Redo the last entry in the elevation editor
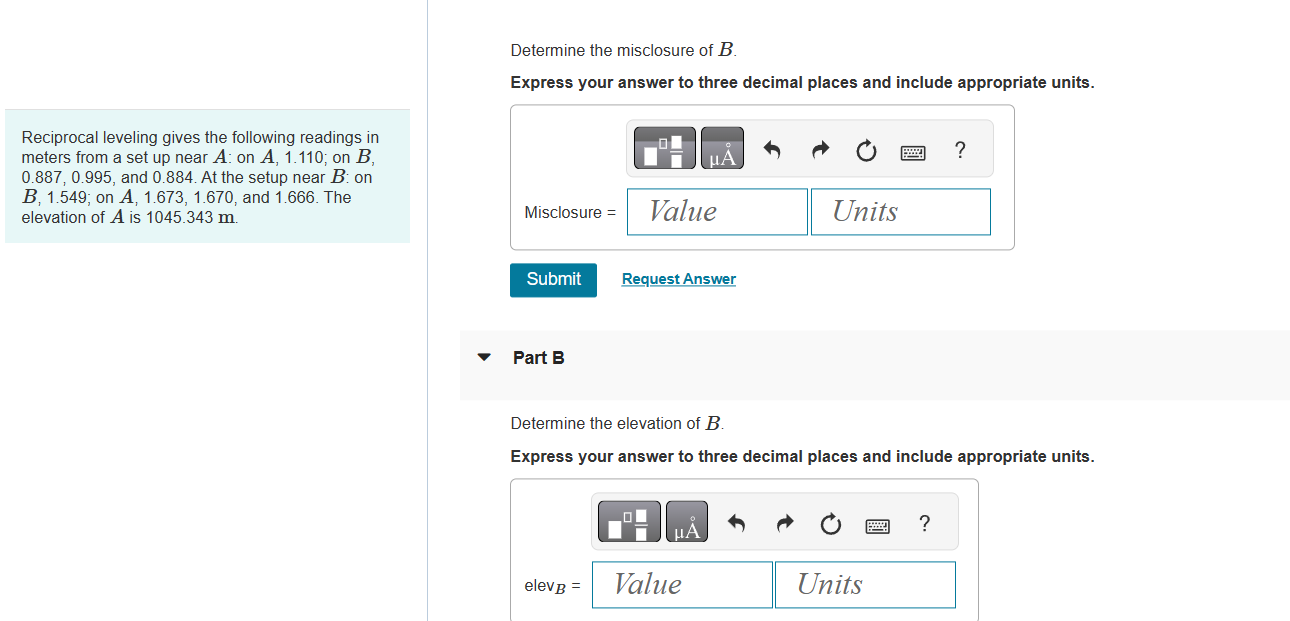Image resolution: width=1290 pixels, height=621 pixels. coord(784,522)
